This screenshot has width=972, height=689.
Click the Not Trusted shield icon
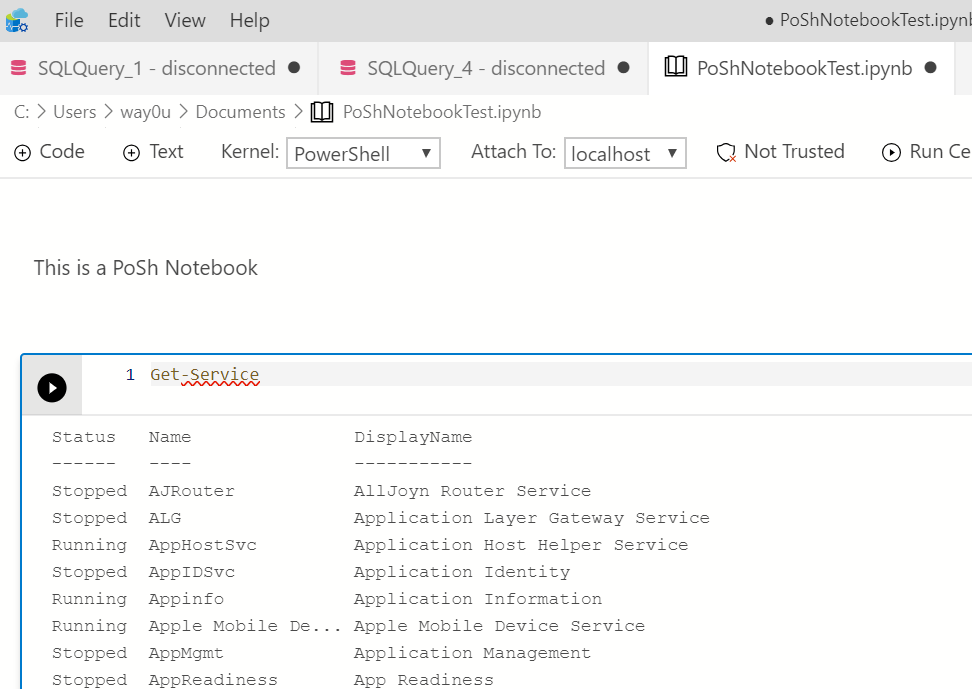point(727,152)
